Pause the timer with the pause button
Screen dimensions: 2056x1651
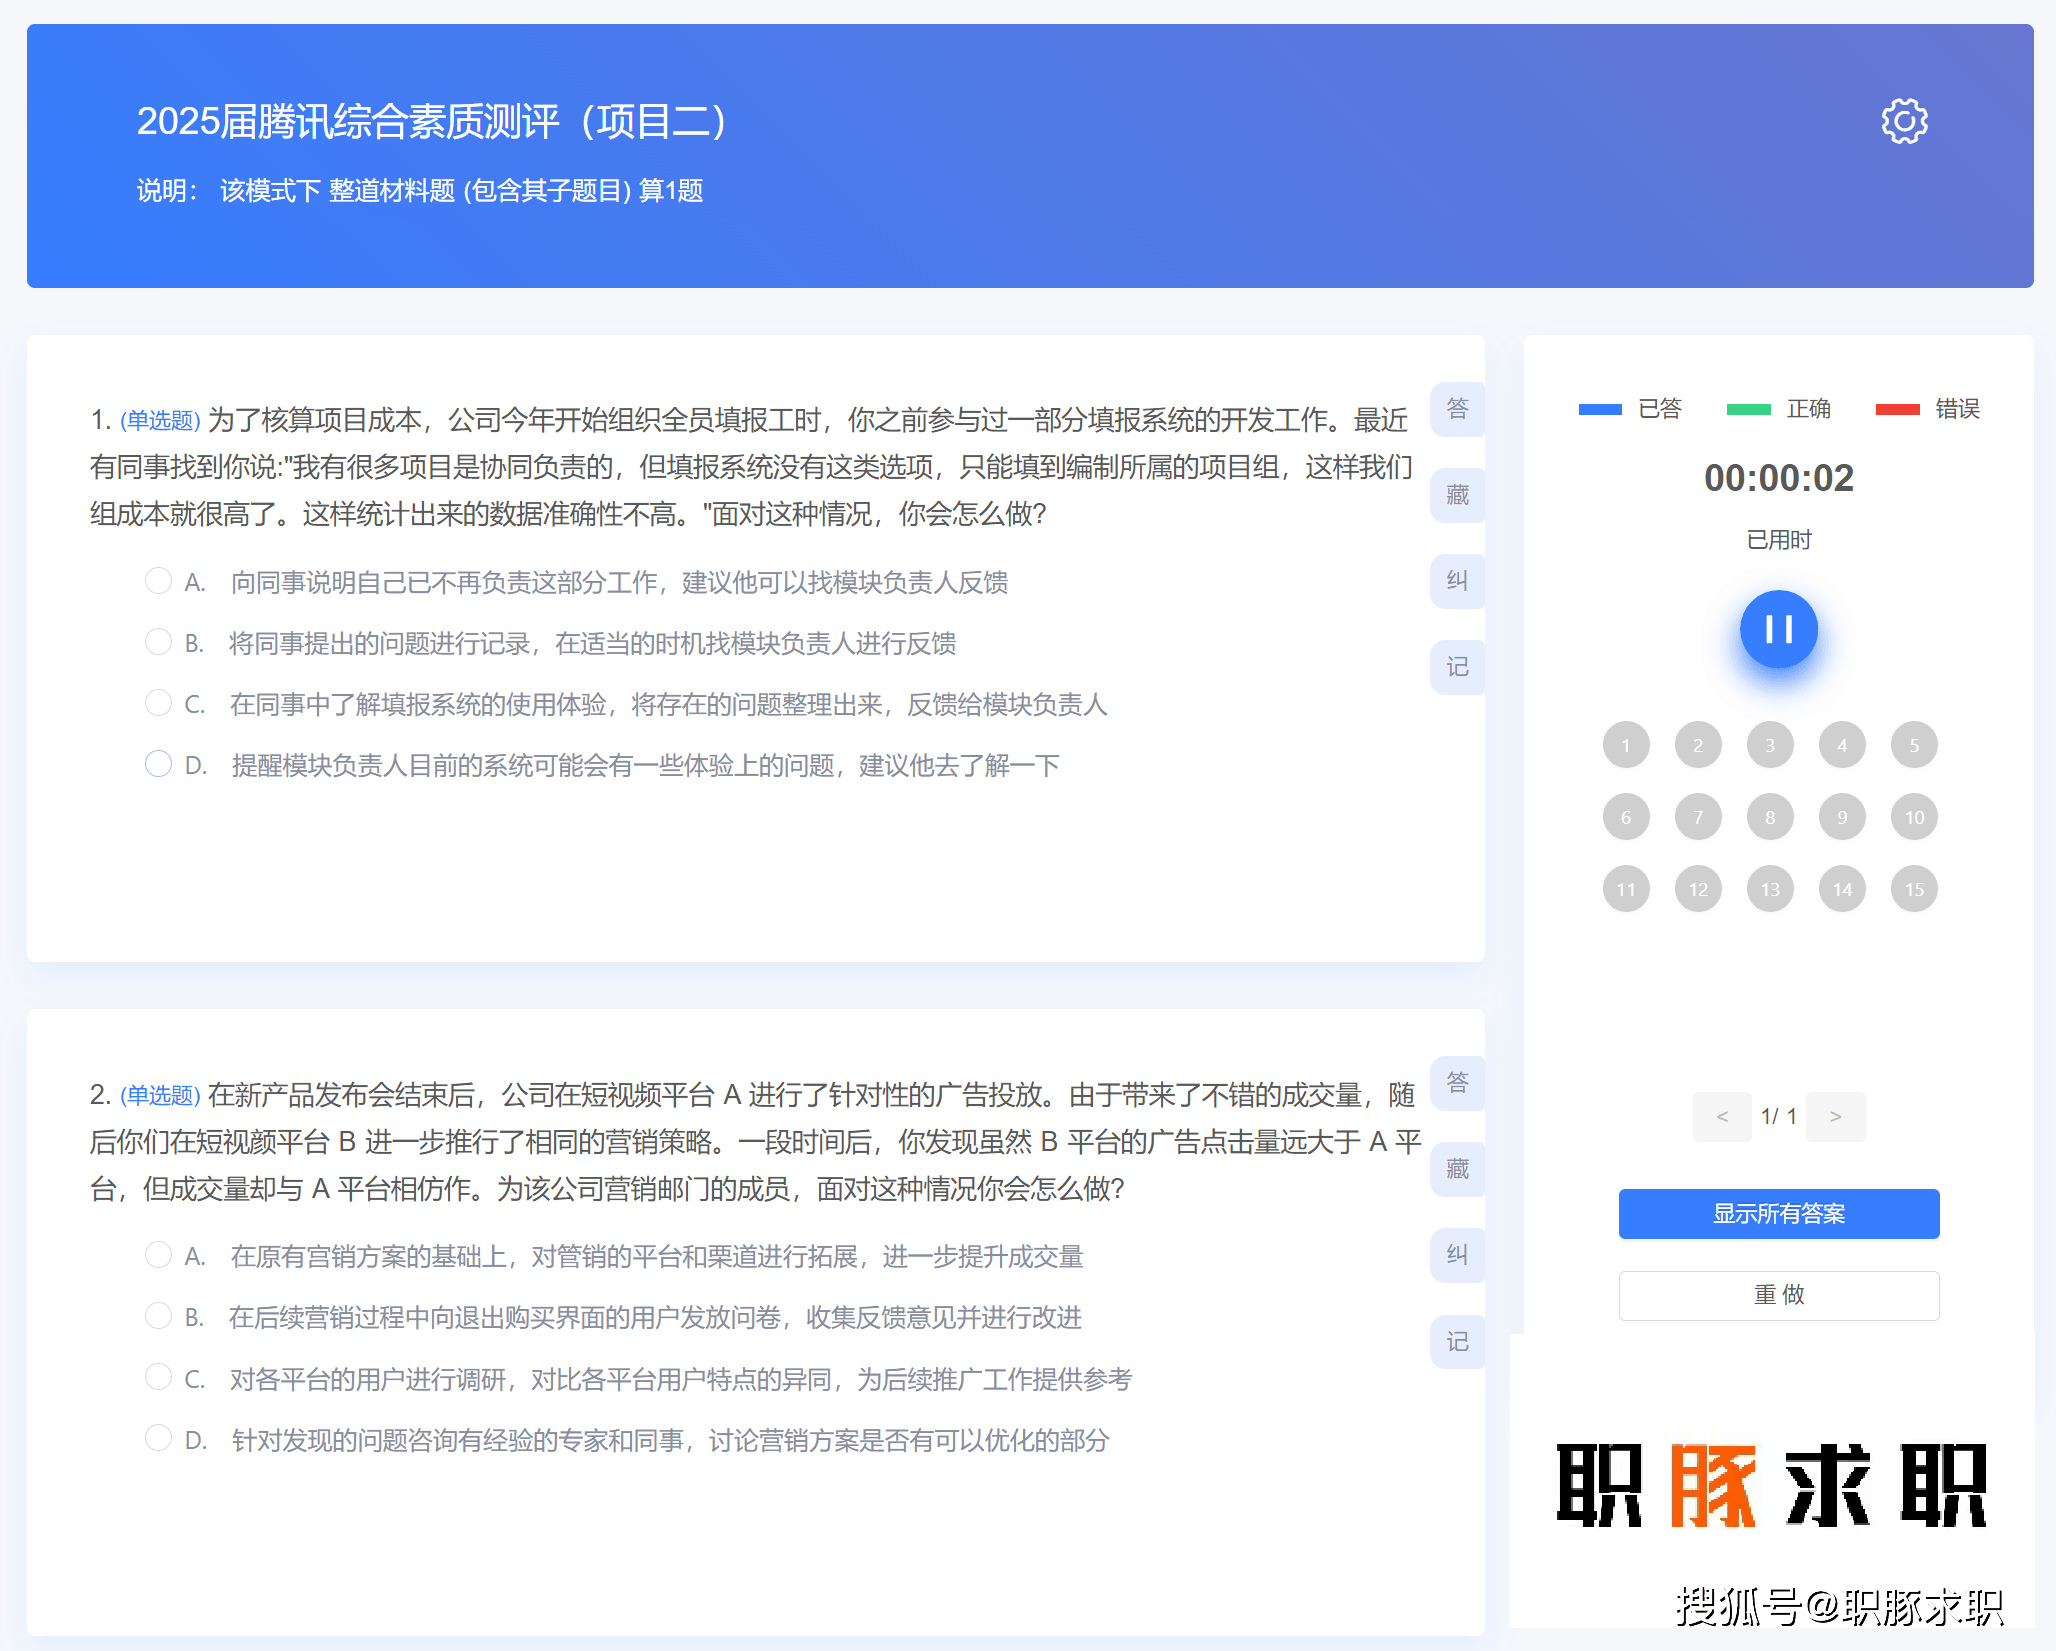point(1778,629)
